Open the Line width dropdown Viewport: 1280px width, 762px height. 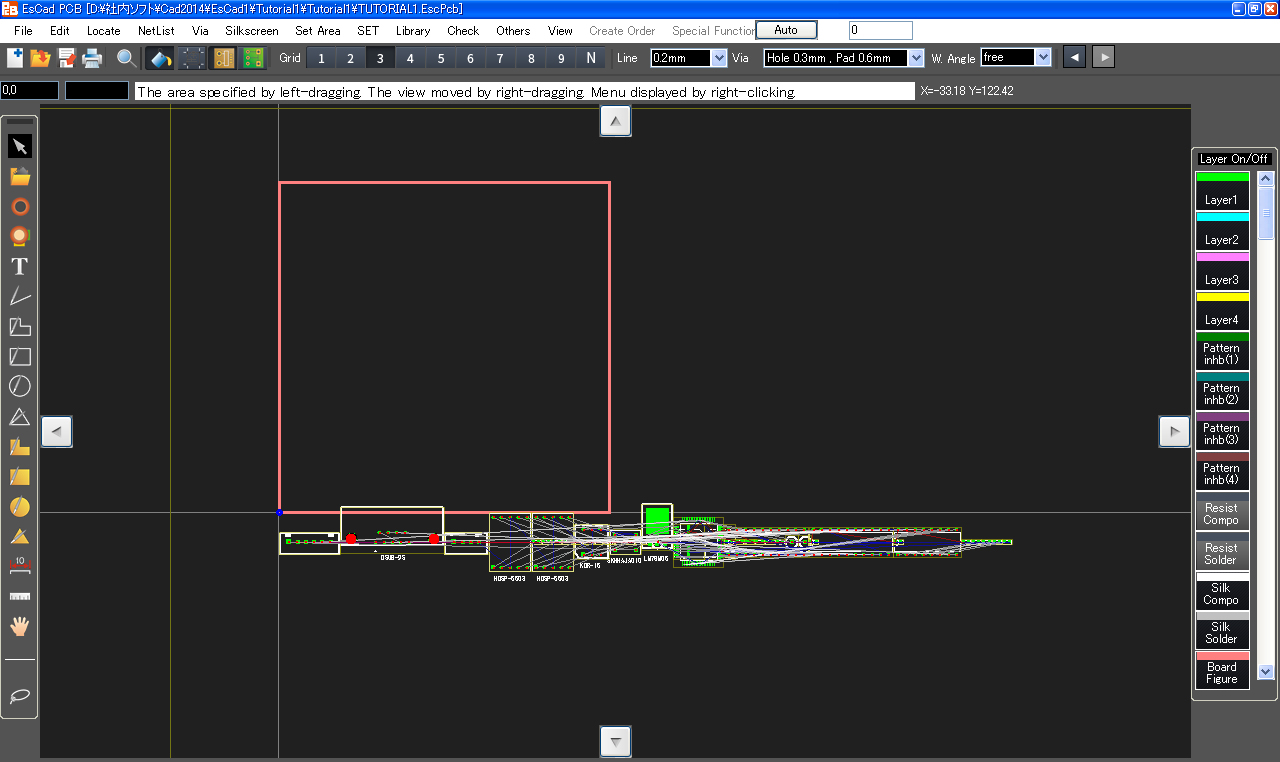[x=719, y=58]
